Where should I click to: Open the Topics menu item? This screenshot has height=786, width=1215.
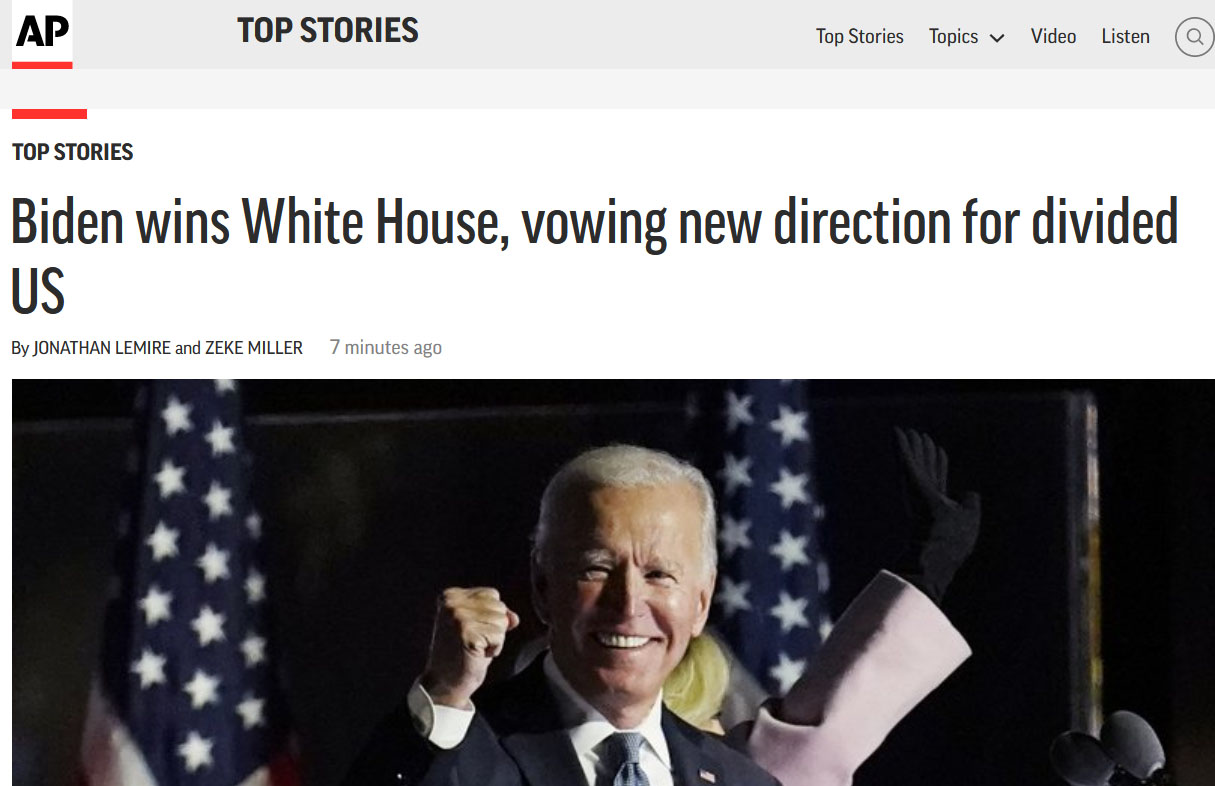pyautogui.click(x=953, y=37)
